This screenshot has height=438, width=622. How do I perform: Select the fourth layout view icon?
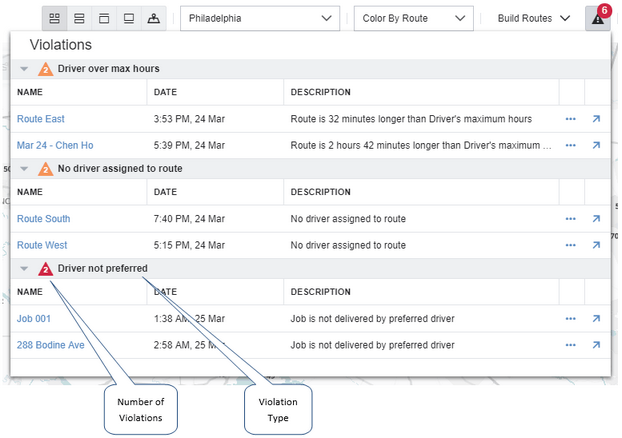tap(128, 19)
